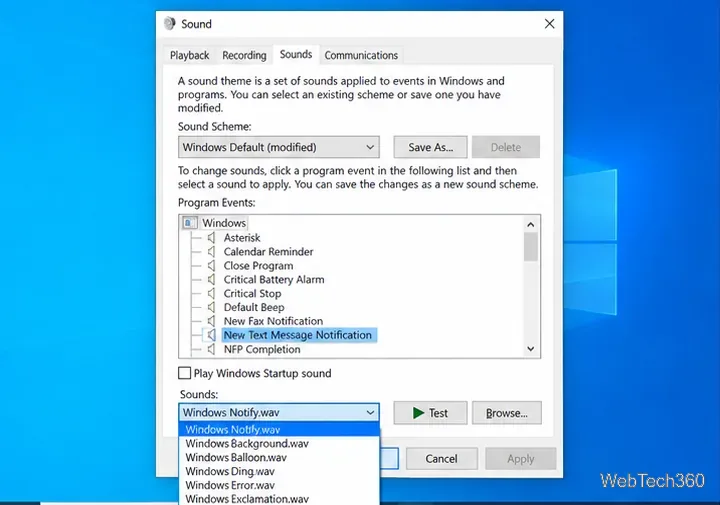The width and height of the screenshot is (720, 505).
Task: Click the Windows group icon in Program Events
Action: click(190, 223)
